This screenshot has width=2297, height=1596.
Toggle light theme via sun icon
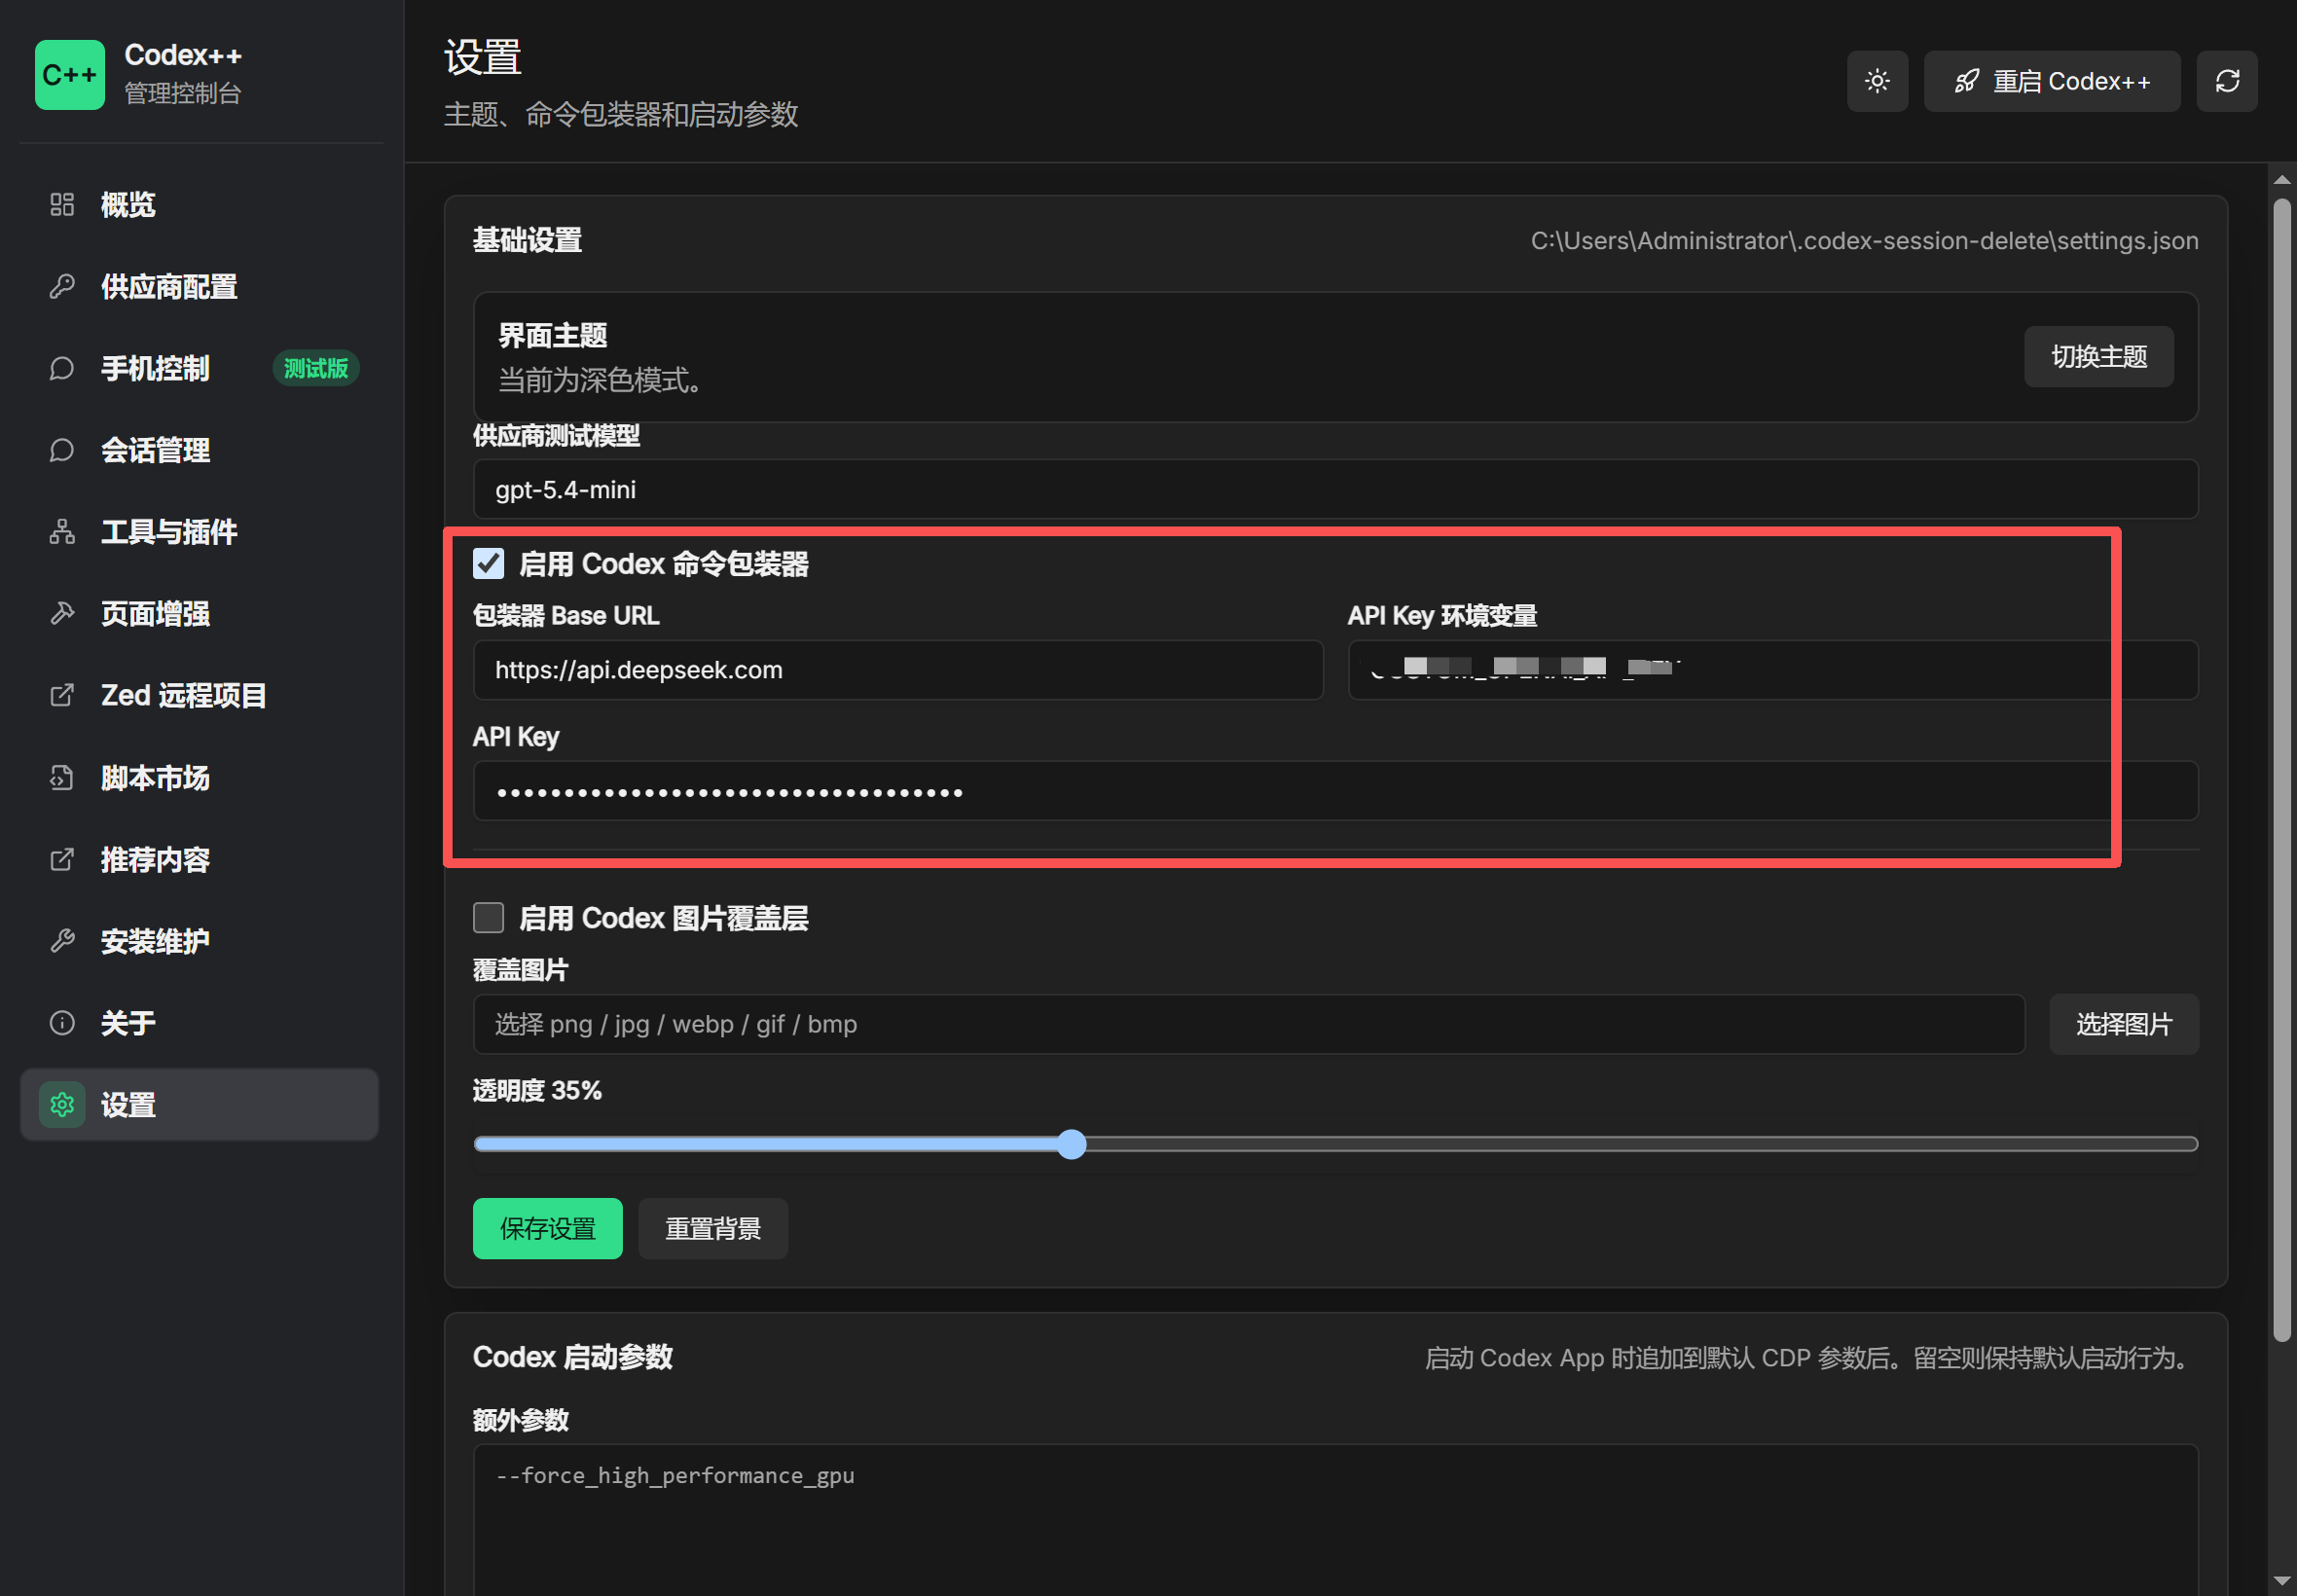click(x=1876, y=81)
